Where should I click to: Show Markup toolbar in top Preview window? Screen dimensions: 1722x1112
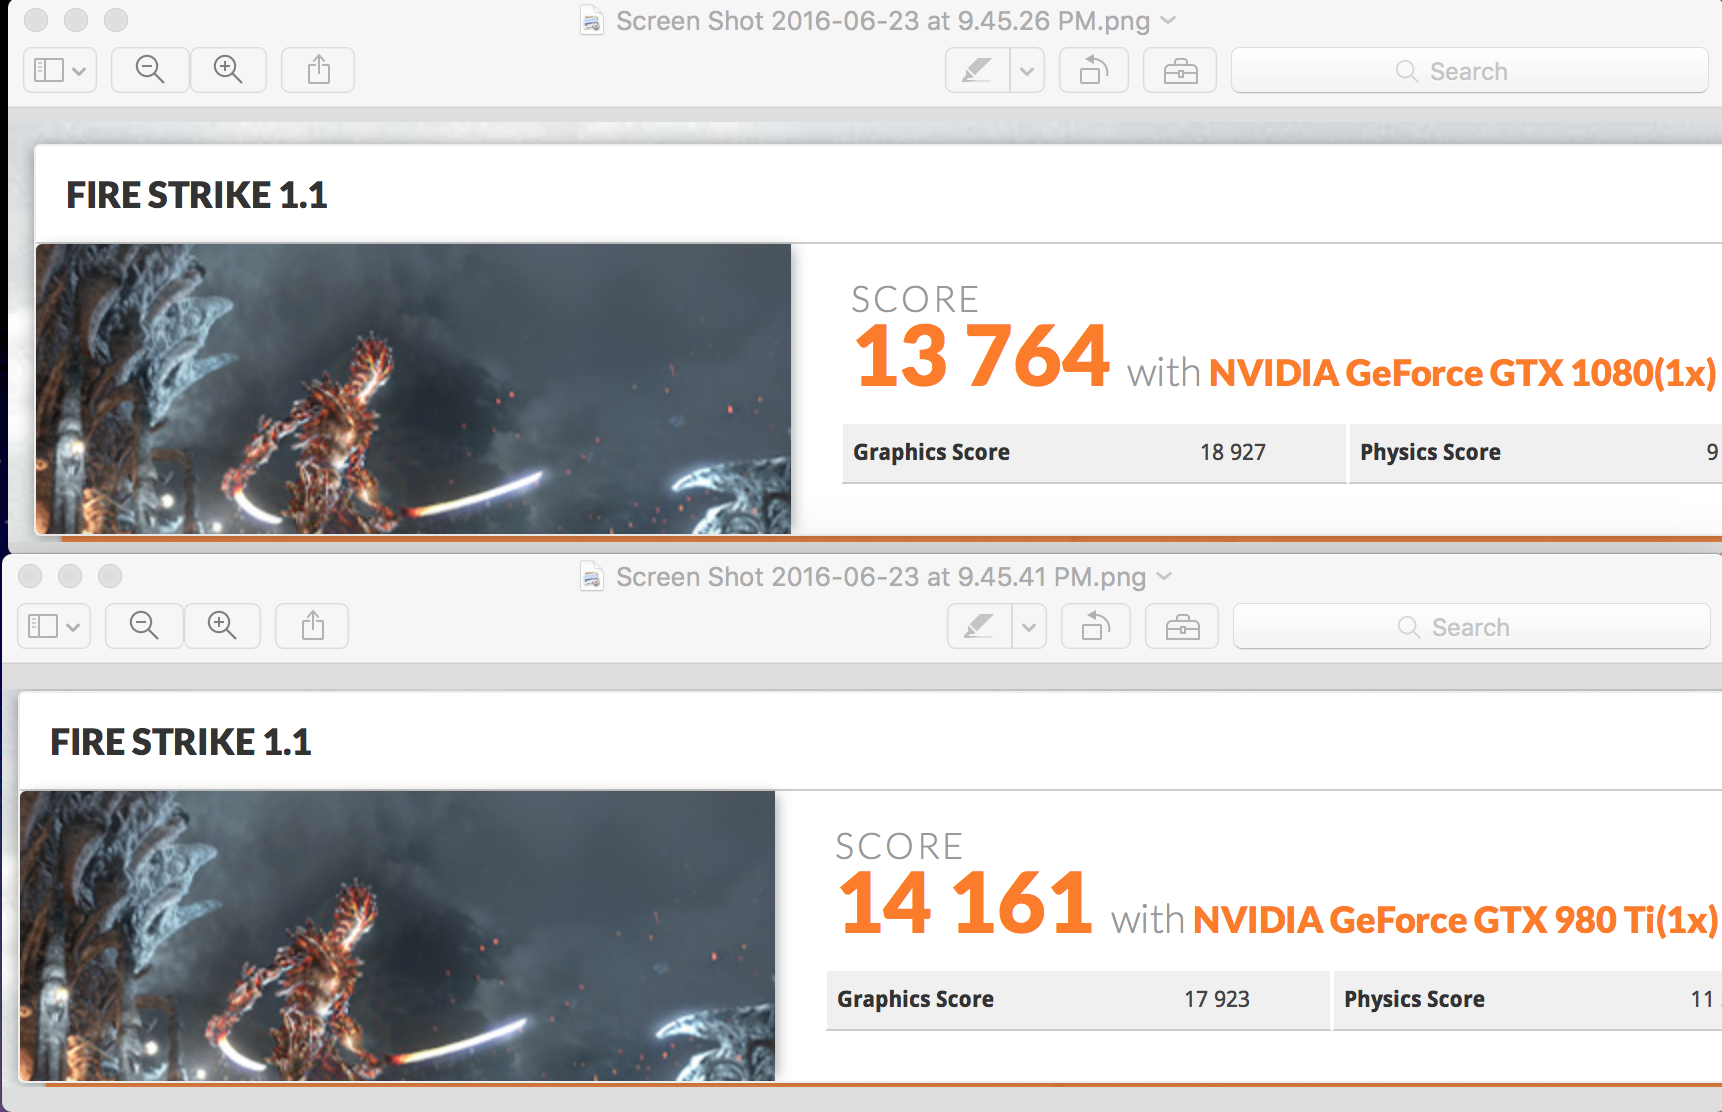1180,71
